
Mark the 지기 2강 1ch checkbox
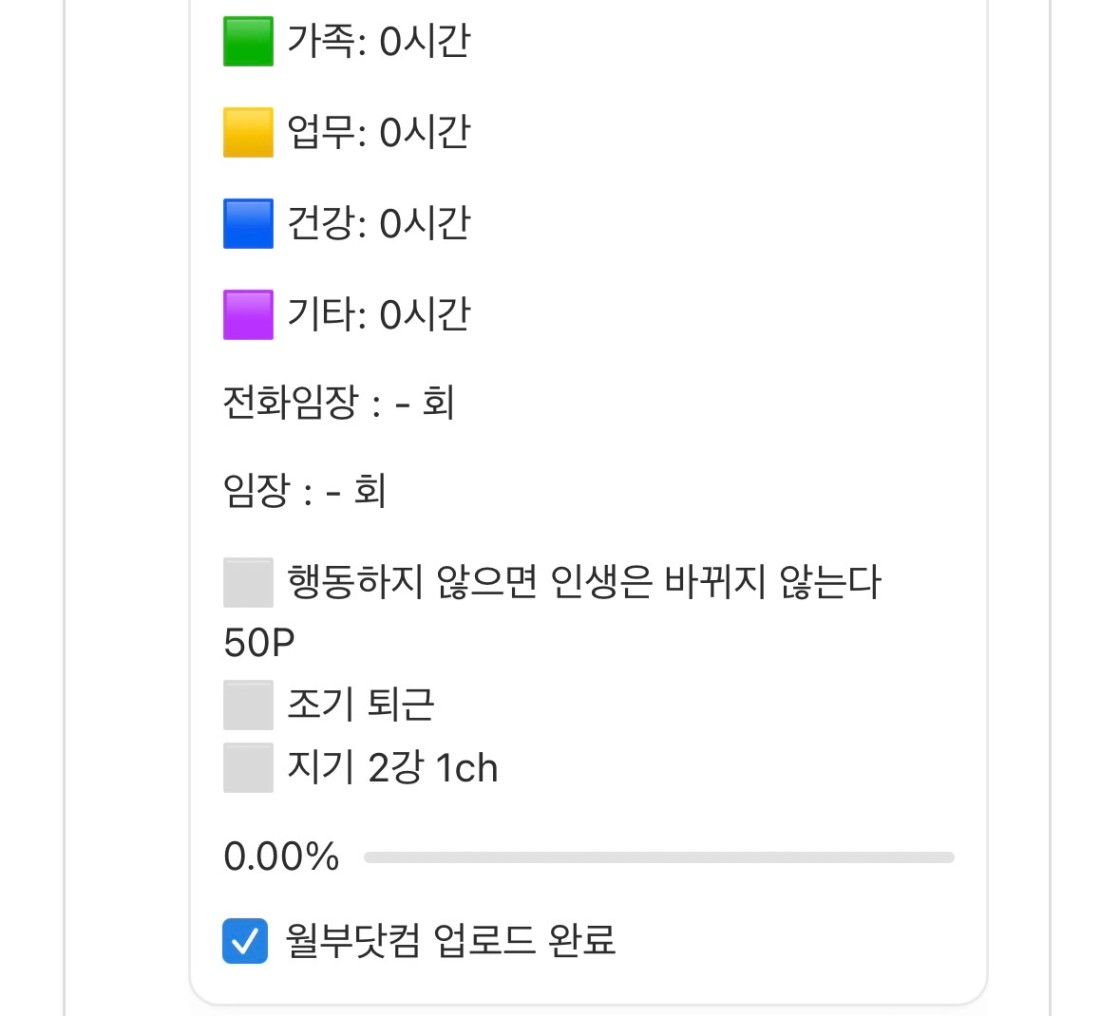pyautogui.click(x=248, y=768)
